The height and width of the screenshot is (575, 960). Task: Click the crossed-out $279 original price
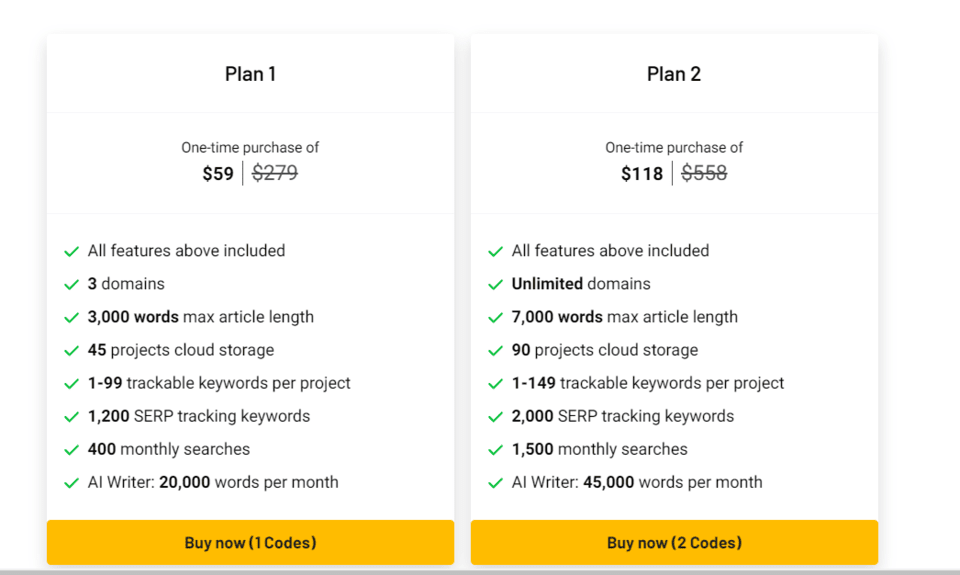275,173
